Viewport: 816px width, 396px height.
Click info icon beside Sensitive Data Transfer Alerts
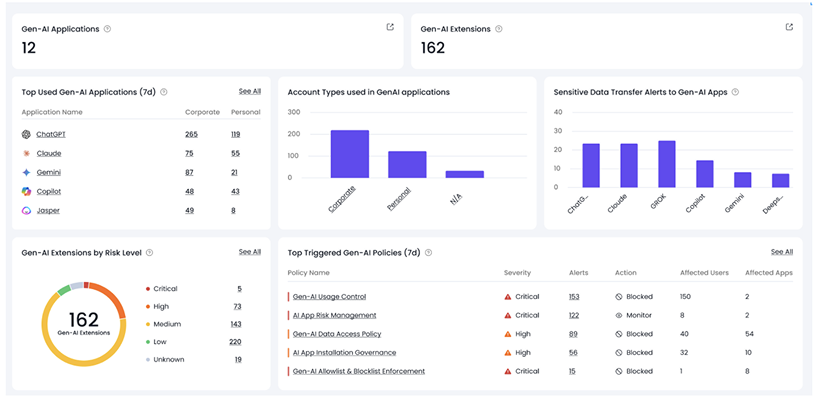[x=735, y=92]
